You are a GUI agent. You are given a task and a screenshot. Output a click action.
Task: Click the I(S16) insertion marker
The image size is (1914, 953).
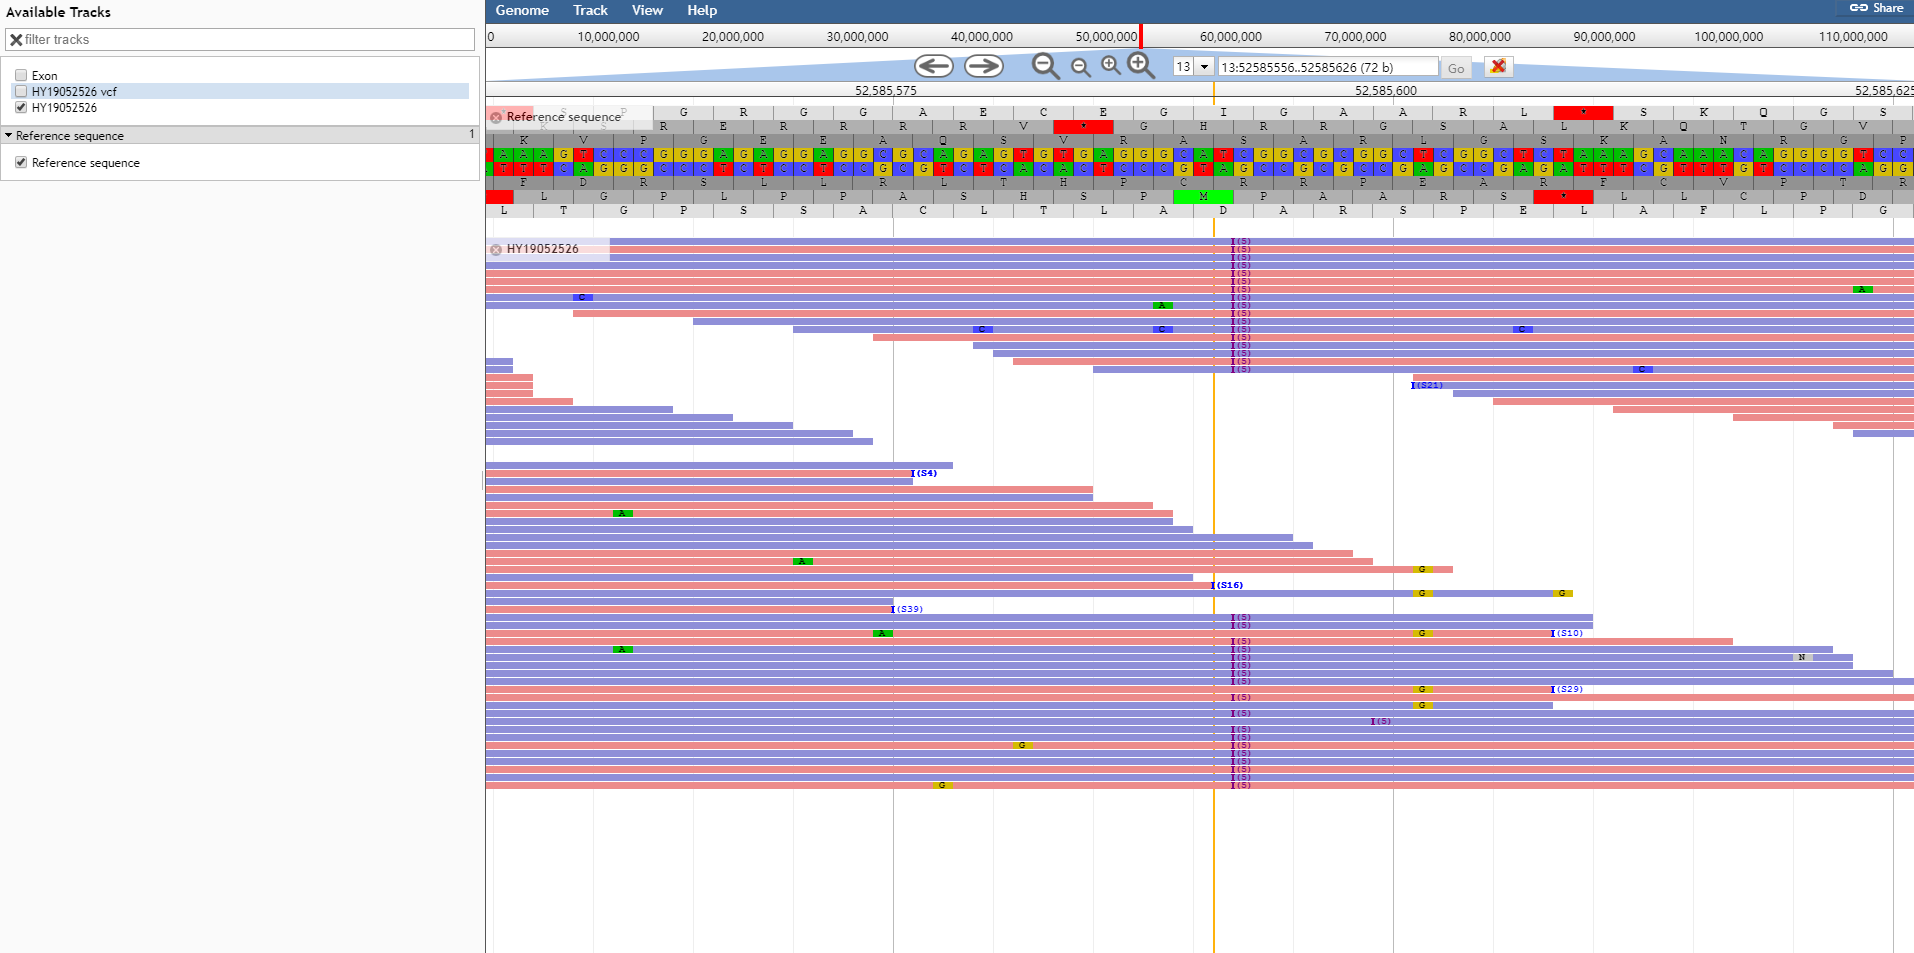tap(1227, 585)
